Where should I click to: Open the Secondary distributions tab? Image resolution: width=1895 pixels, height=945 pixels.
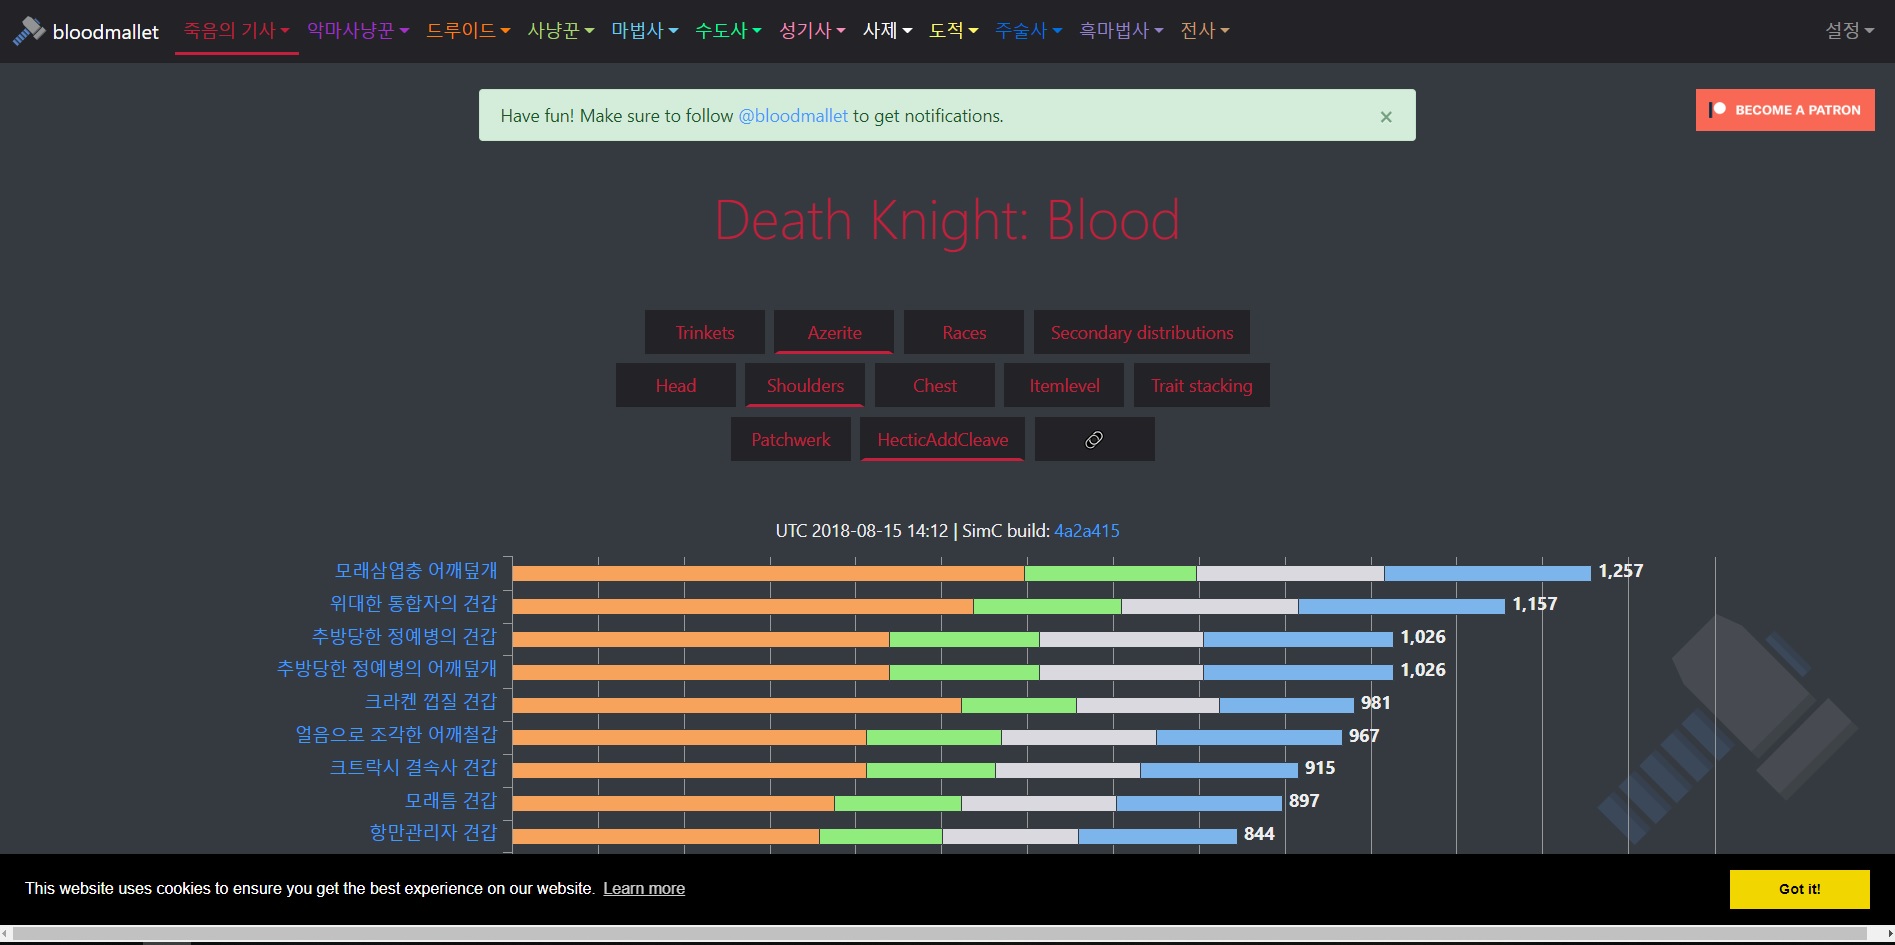1141,333
